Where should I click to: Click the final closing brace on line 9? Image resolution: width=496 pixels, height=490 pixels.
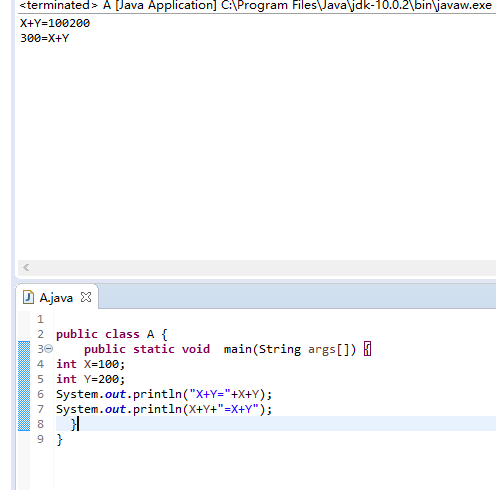[60, 439]
